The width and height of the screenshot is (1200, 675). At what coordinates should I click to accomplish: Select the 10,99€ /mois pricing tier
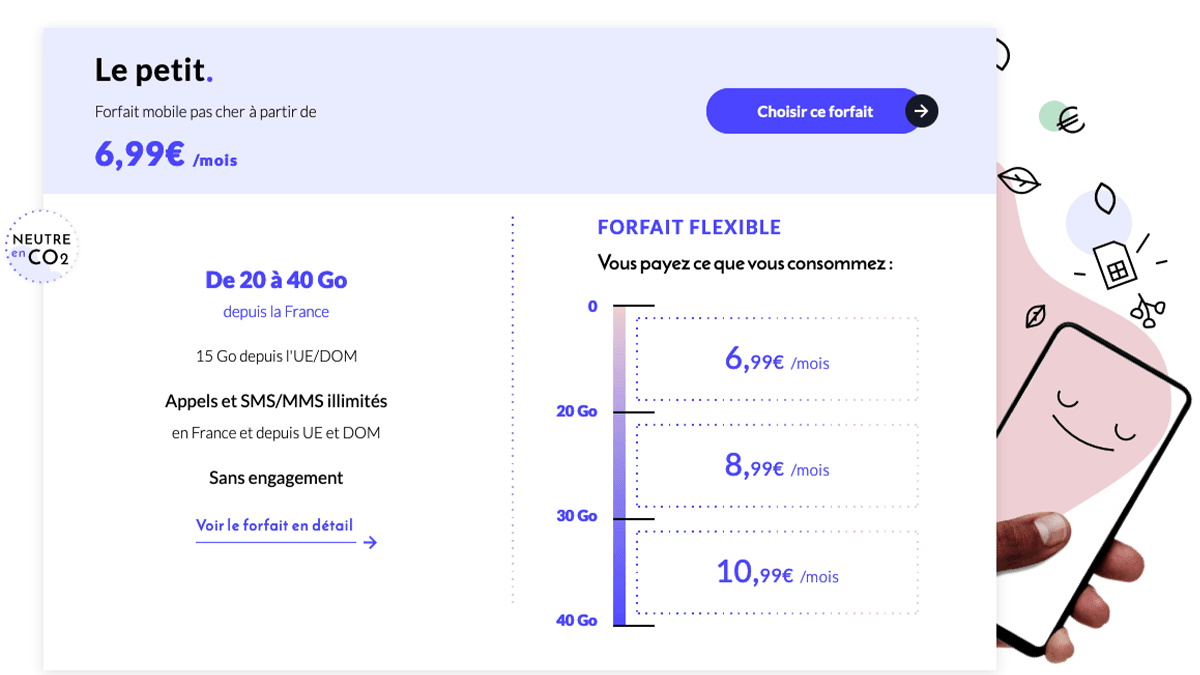(x=776, y=572)
